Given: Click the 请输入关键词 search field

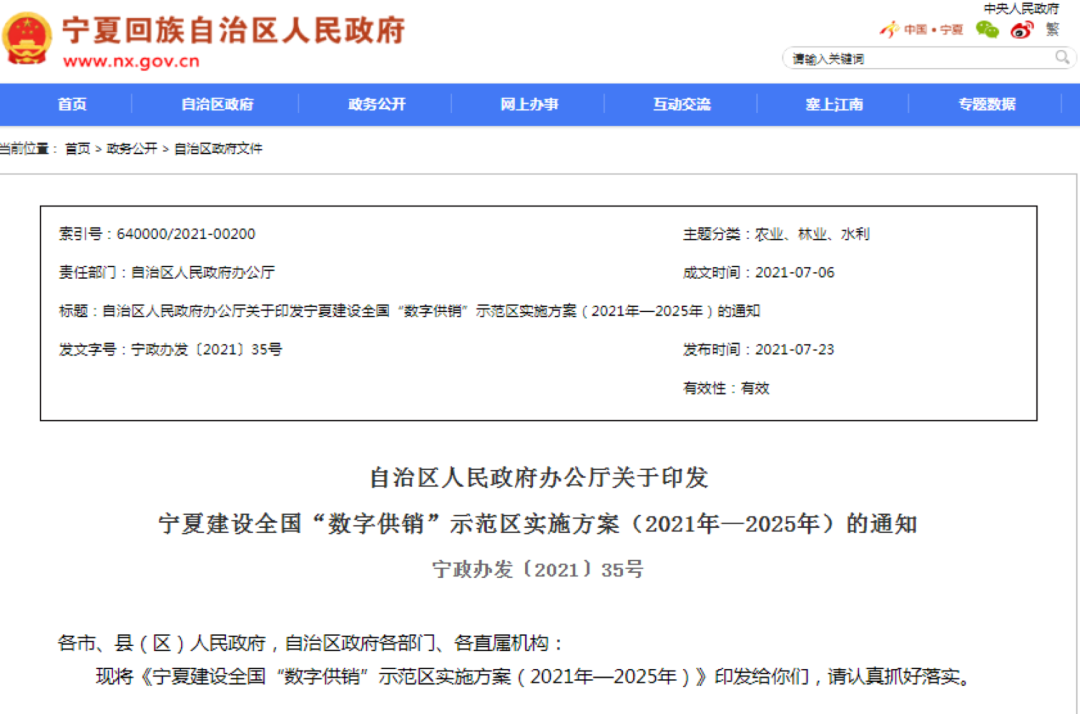Looking at the screenshot, I should click(x=920, y=59).
